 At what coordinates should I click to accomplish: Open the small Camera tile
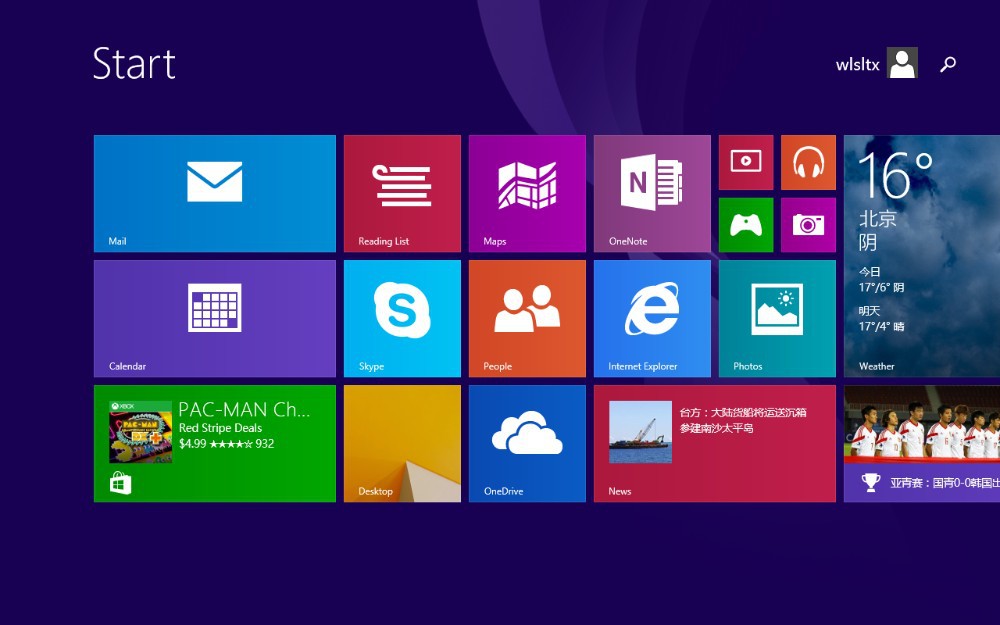tap(809, 224)
